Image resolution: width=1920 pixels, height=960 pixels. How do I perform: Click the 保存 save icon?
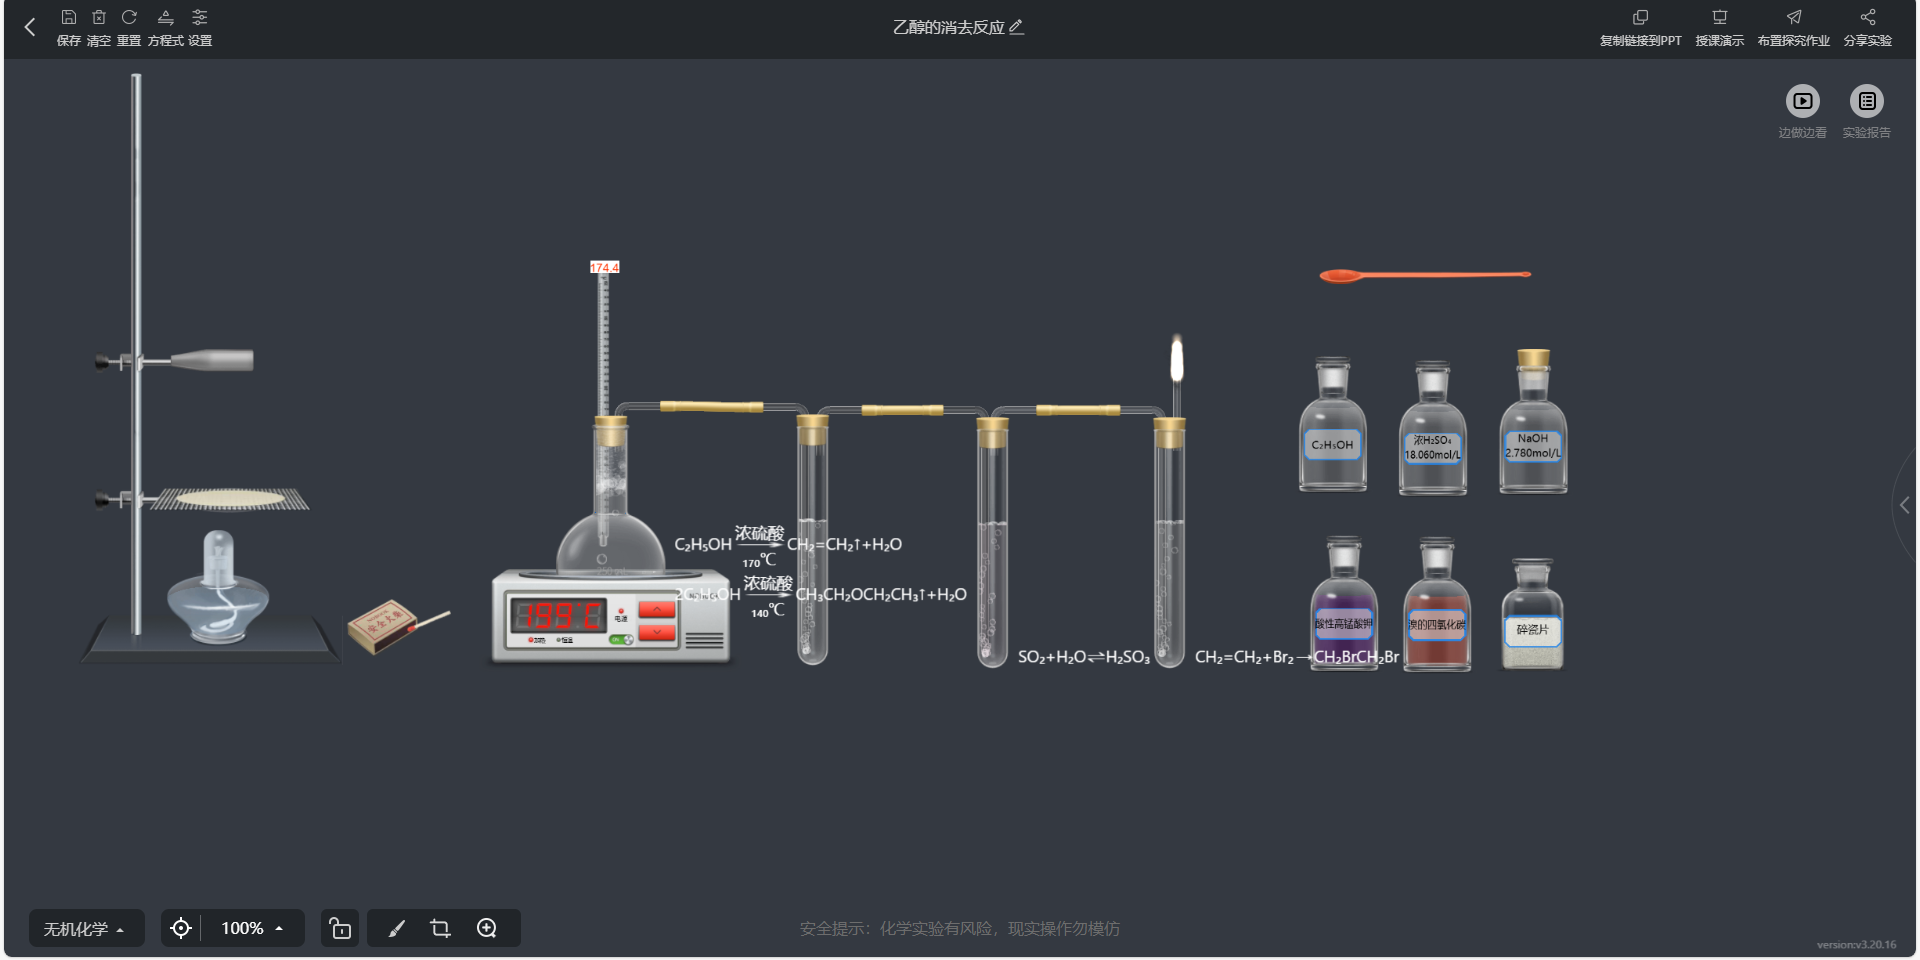point(68,17)
